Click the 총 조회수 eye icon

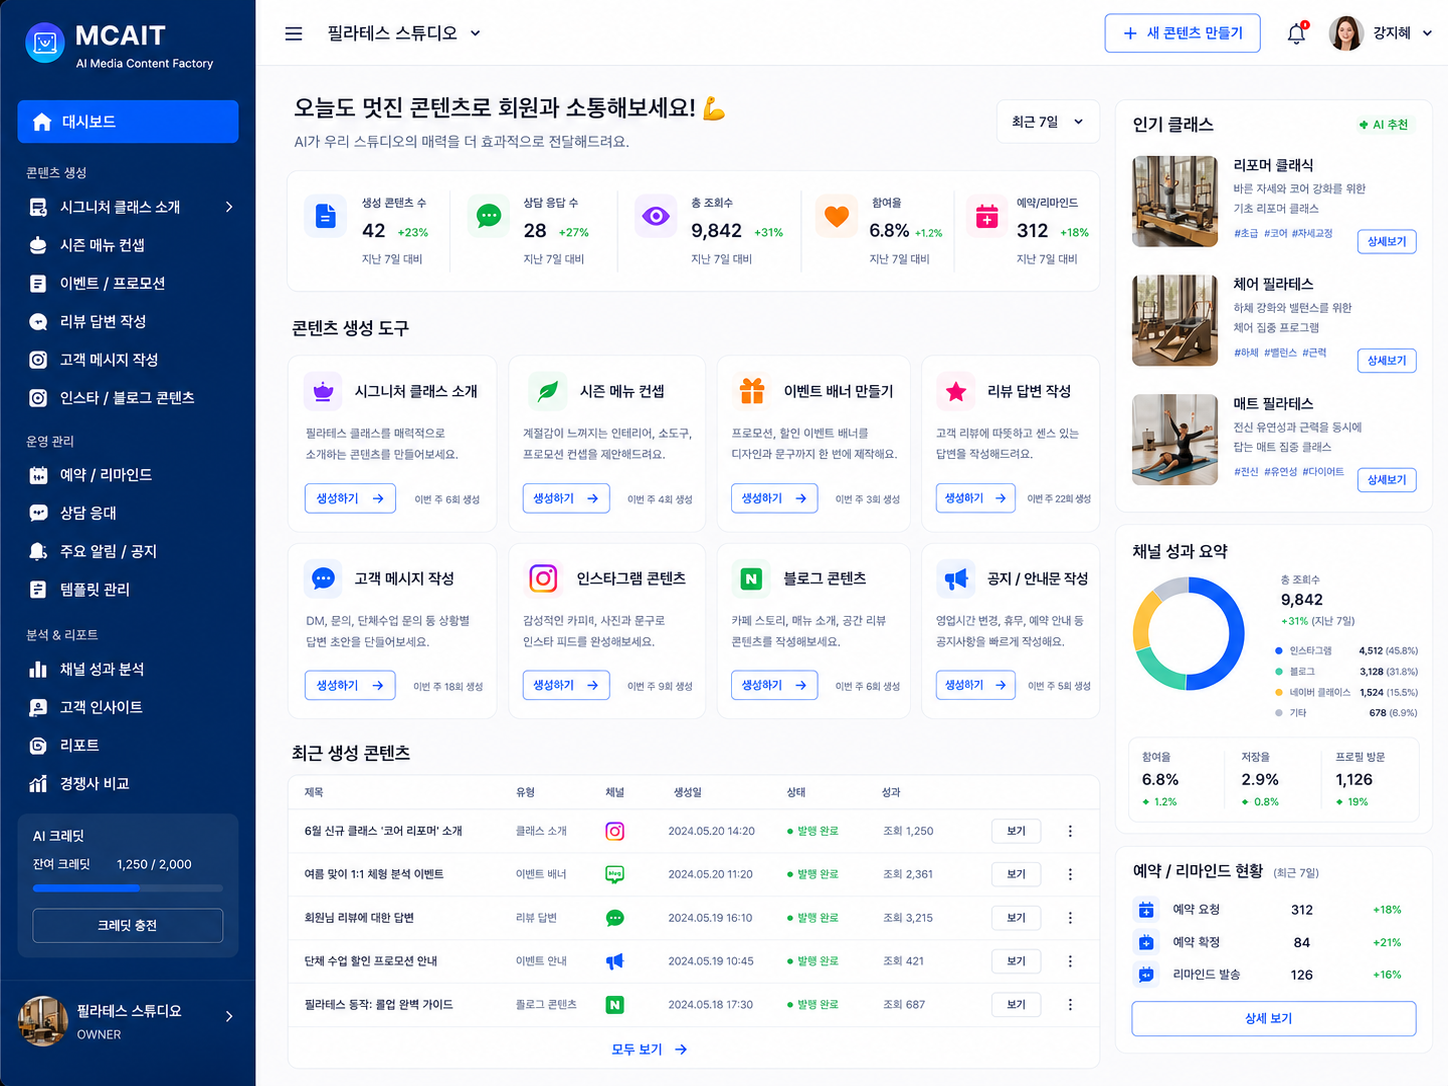(x=656, y=216)
